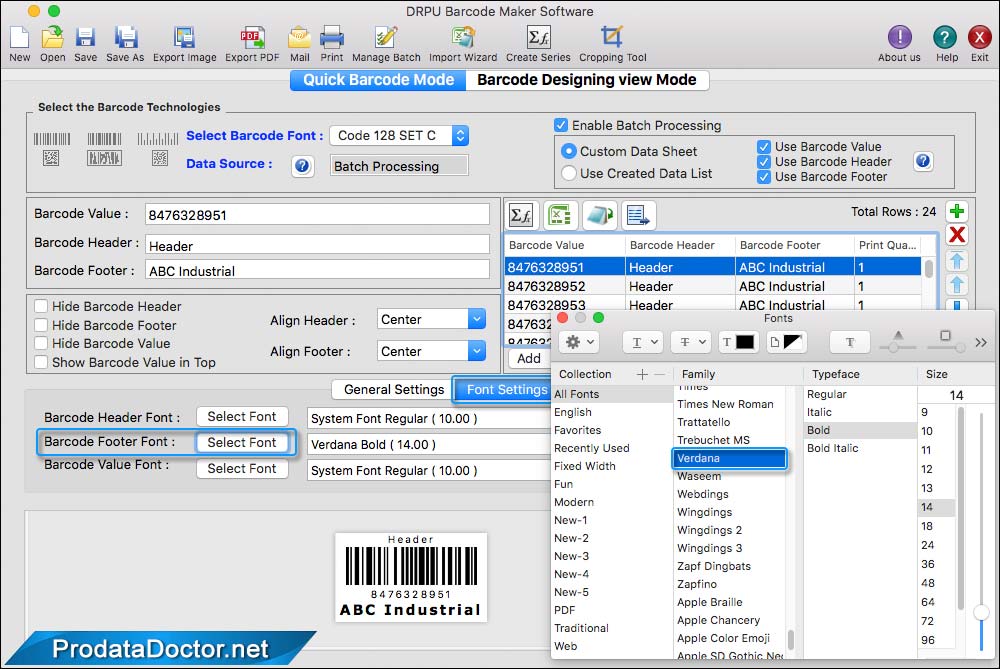This screenshot has height=669, width=1000.
Task: Check Hide Barcode Header
Action: click(41, 306)
